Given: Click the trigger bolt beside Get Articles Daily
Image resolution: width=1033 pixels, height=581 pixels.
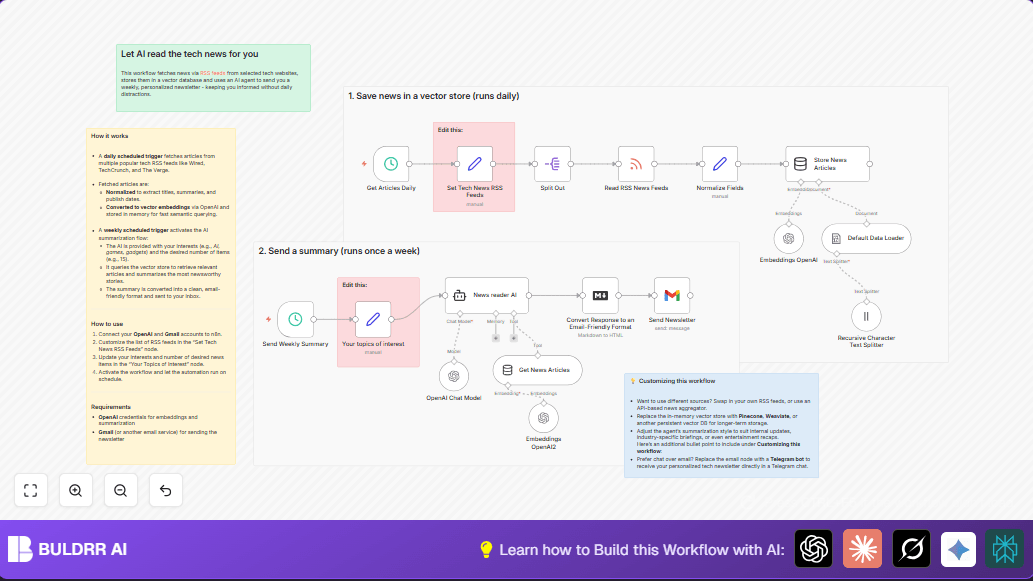Looking at the screenshot, I should 364,163.
